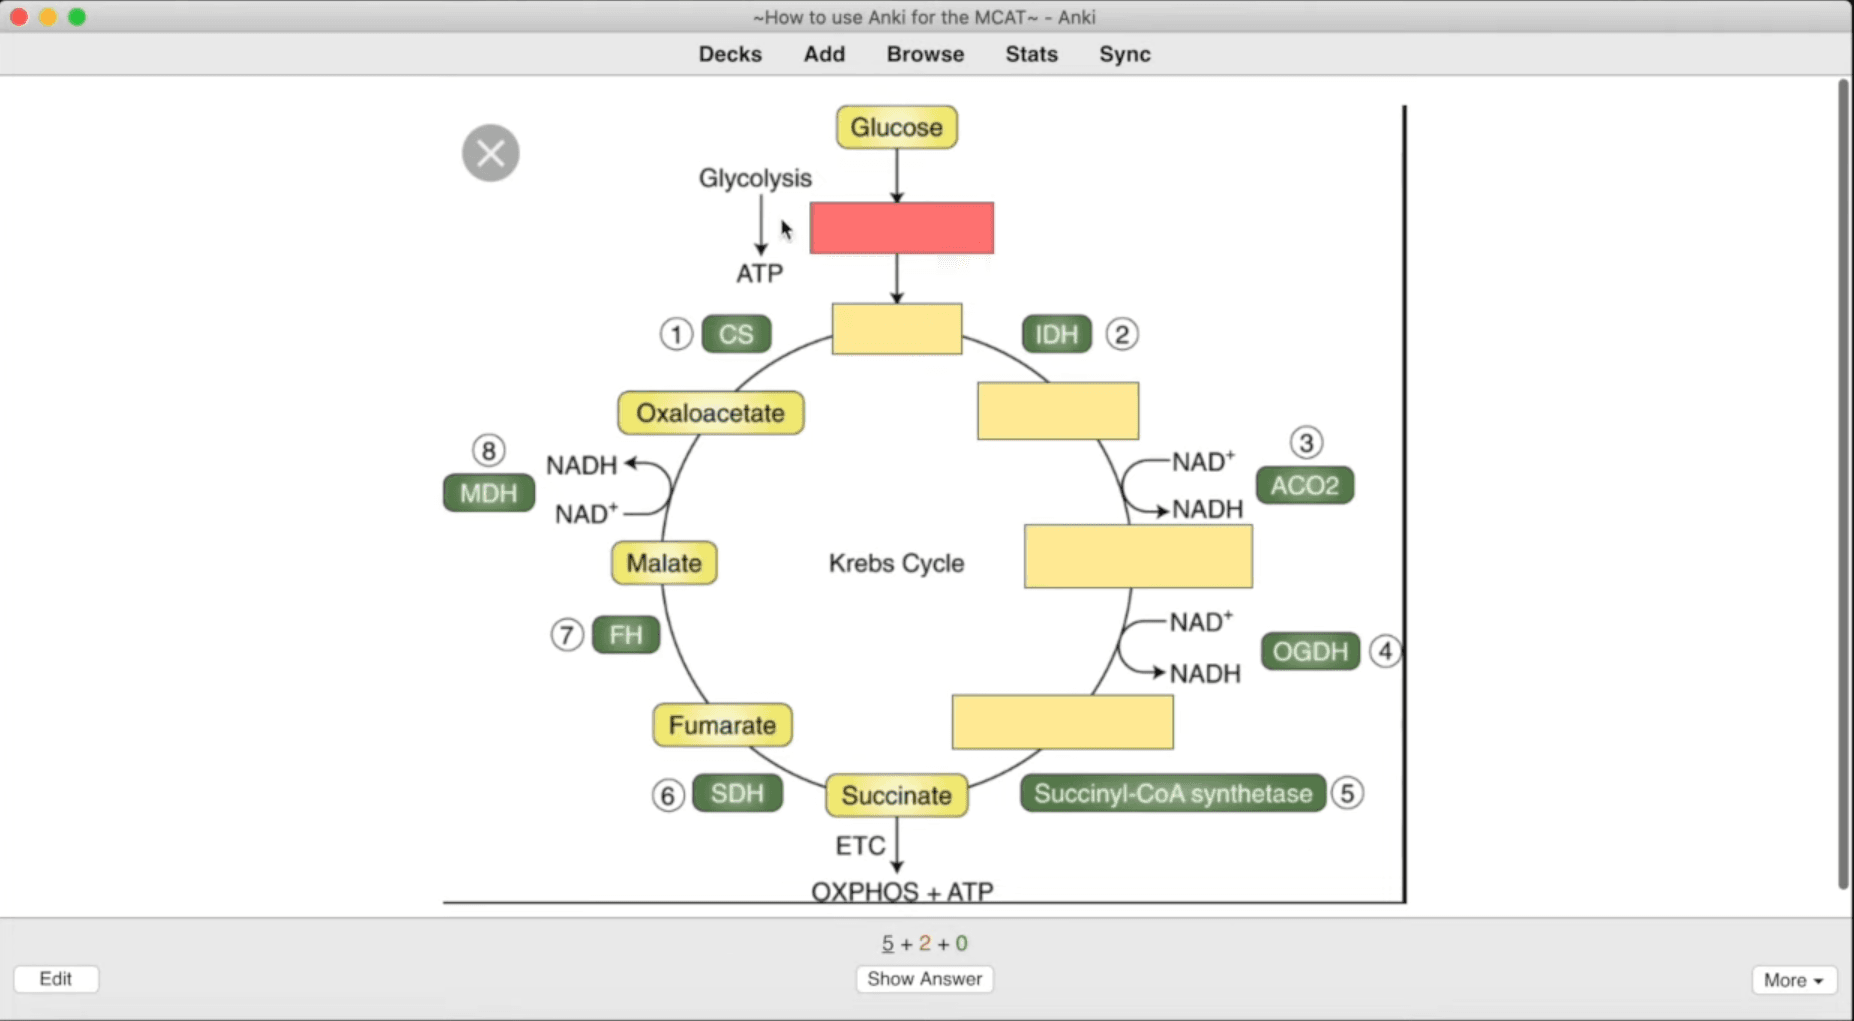
Task: Click the green SDH enzyme label
Action: [x=737, y=793]
